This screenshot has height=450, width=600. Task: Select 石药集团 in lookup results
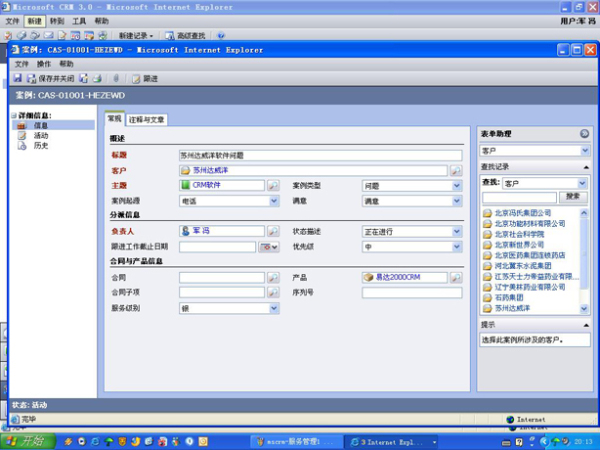tap(509, 297)
